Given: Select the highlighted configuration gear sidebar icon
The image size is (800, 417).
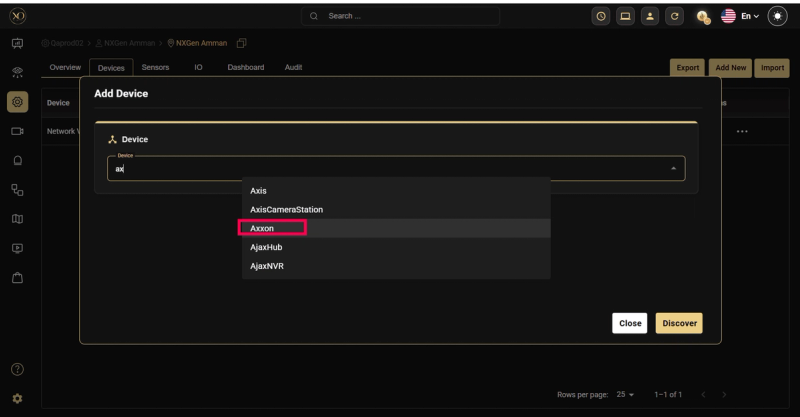Looking at the screenshot, I should 17,102.
